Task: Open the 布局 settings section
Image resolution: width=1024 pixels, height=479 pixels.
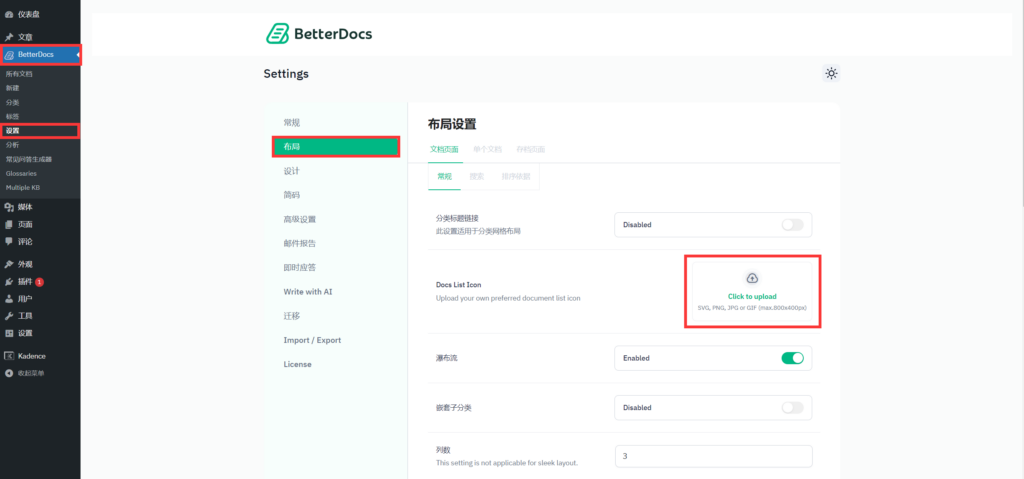Action: [x=336, y=147]
